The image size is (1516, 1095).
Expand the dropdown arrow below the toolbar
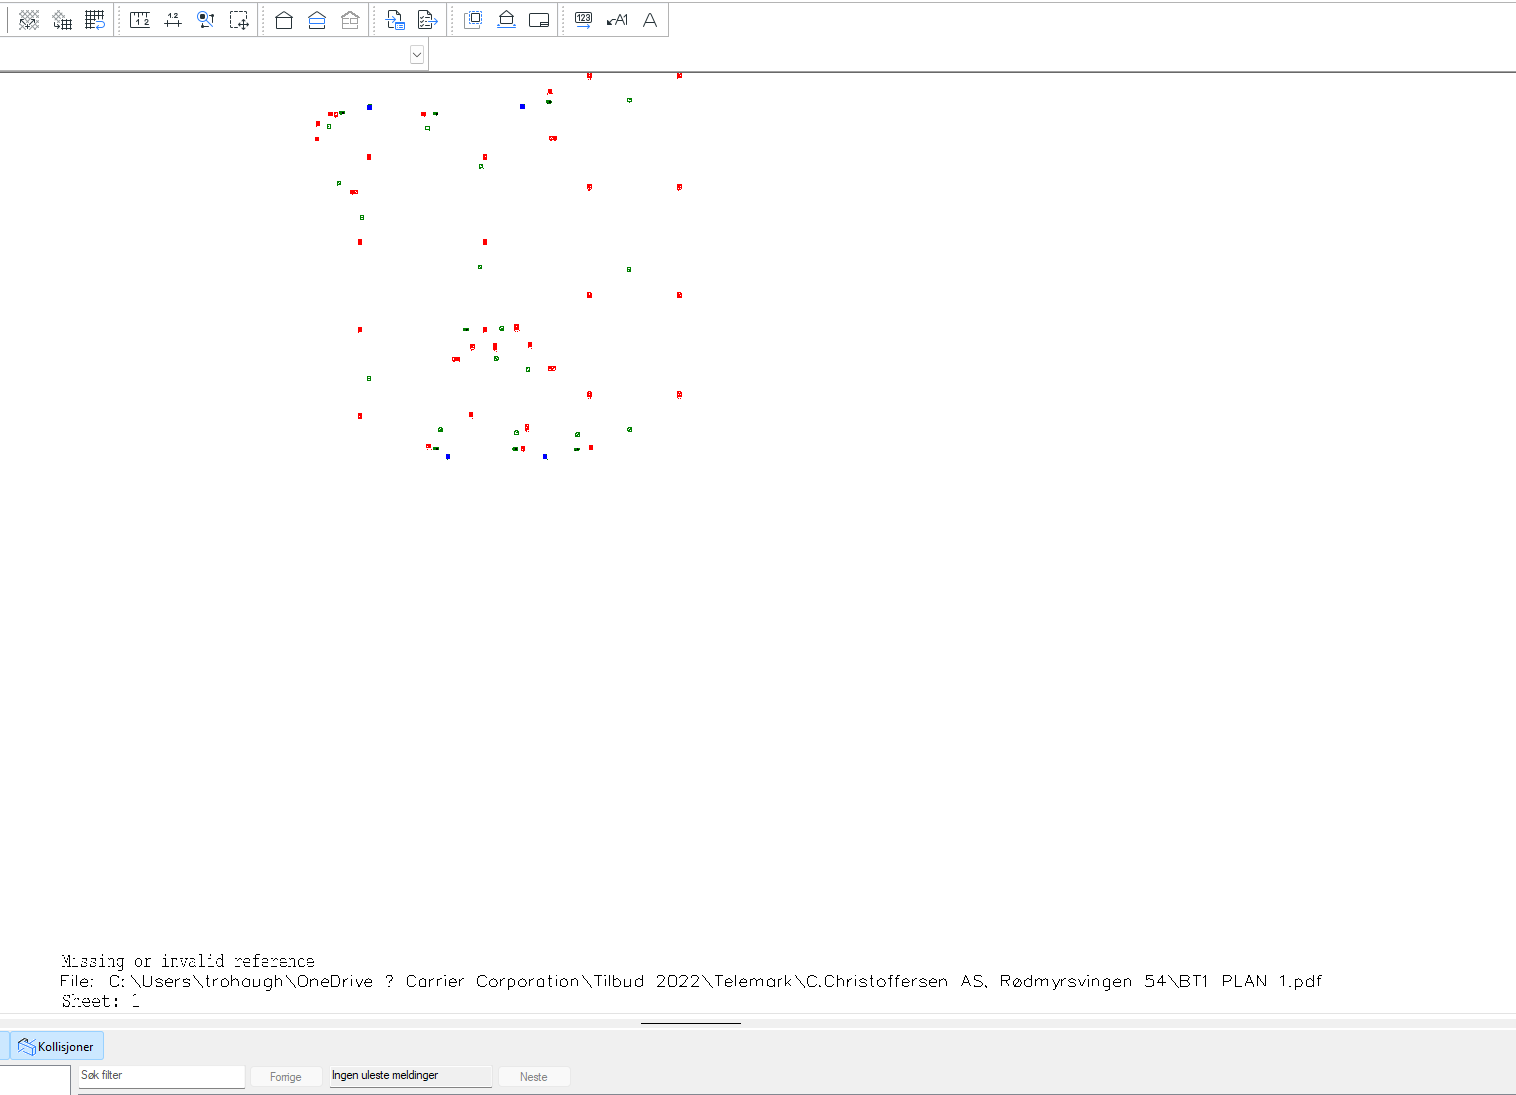(417, 55)
